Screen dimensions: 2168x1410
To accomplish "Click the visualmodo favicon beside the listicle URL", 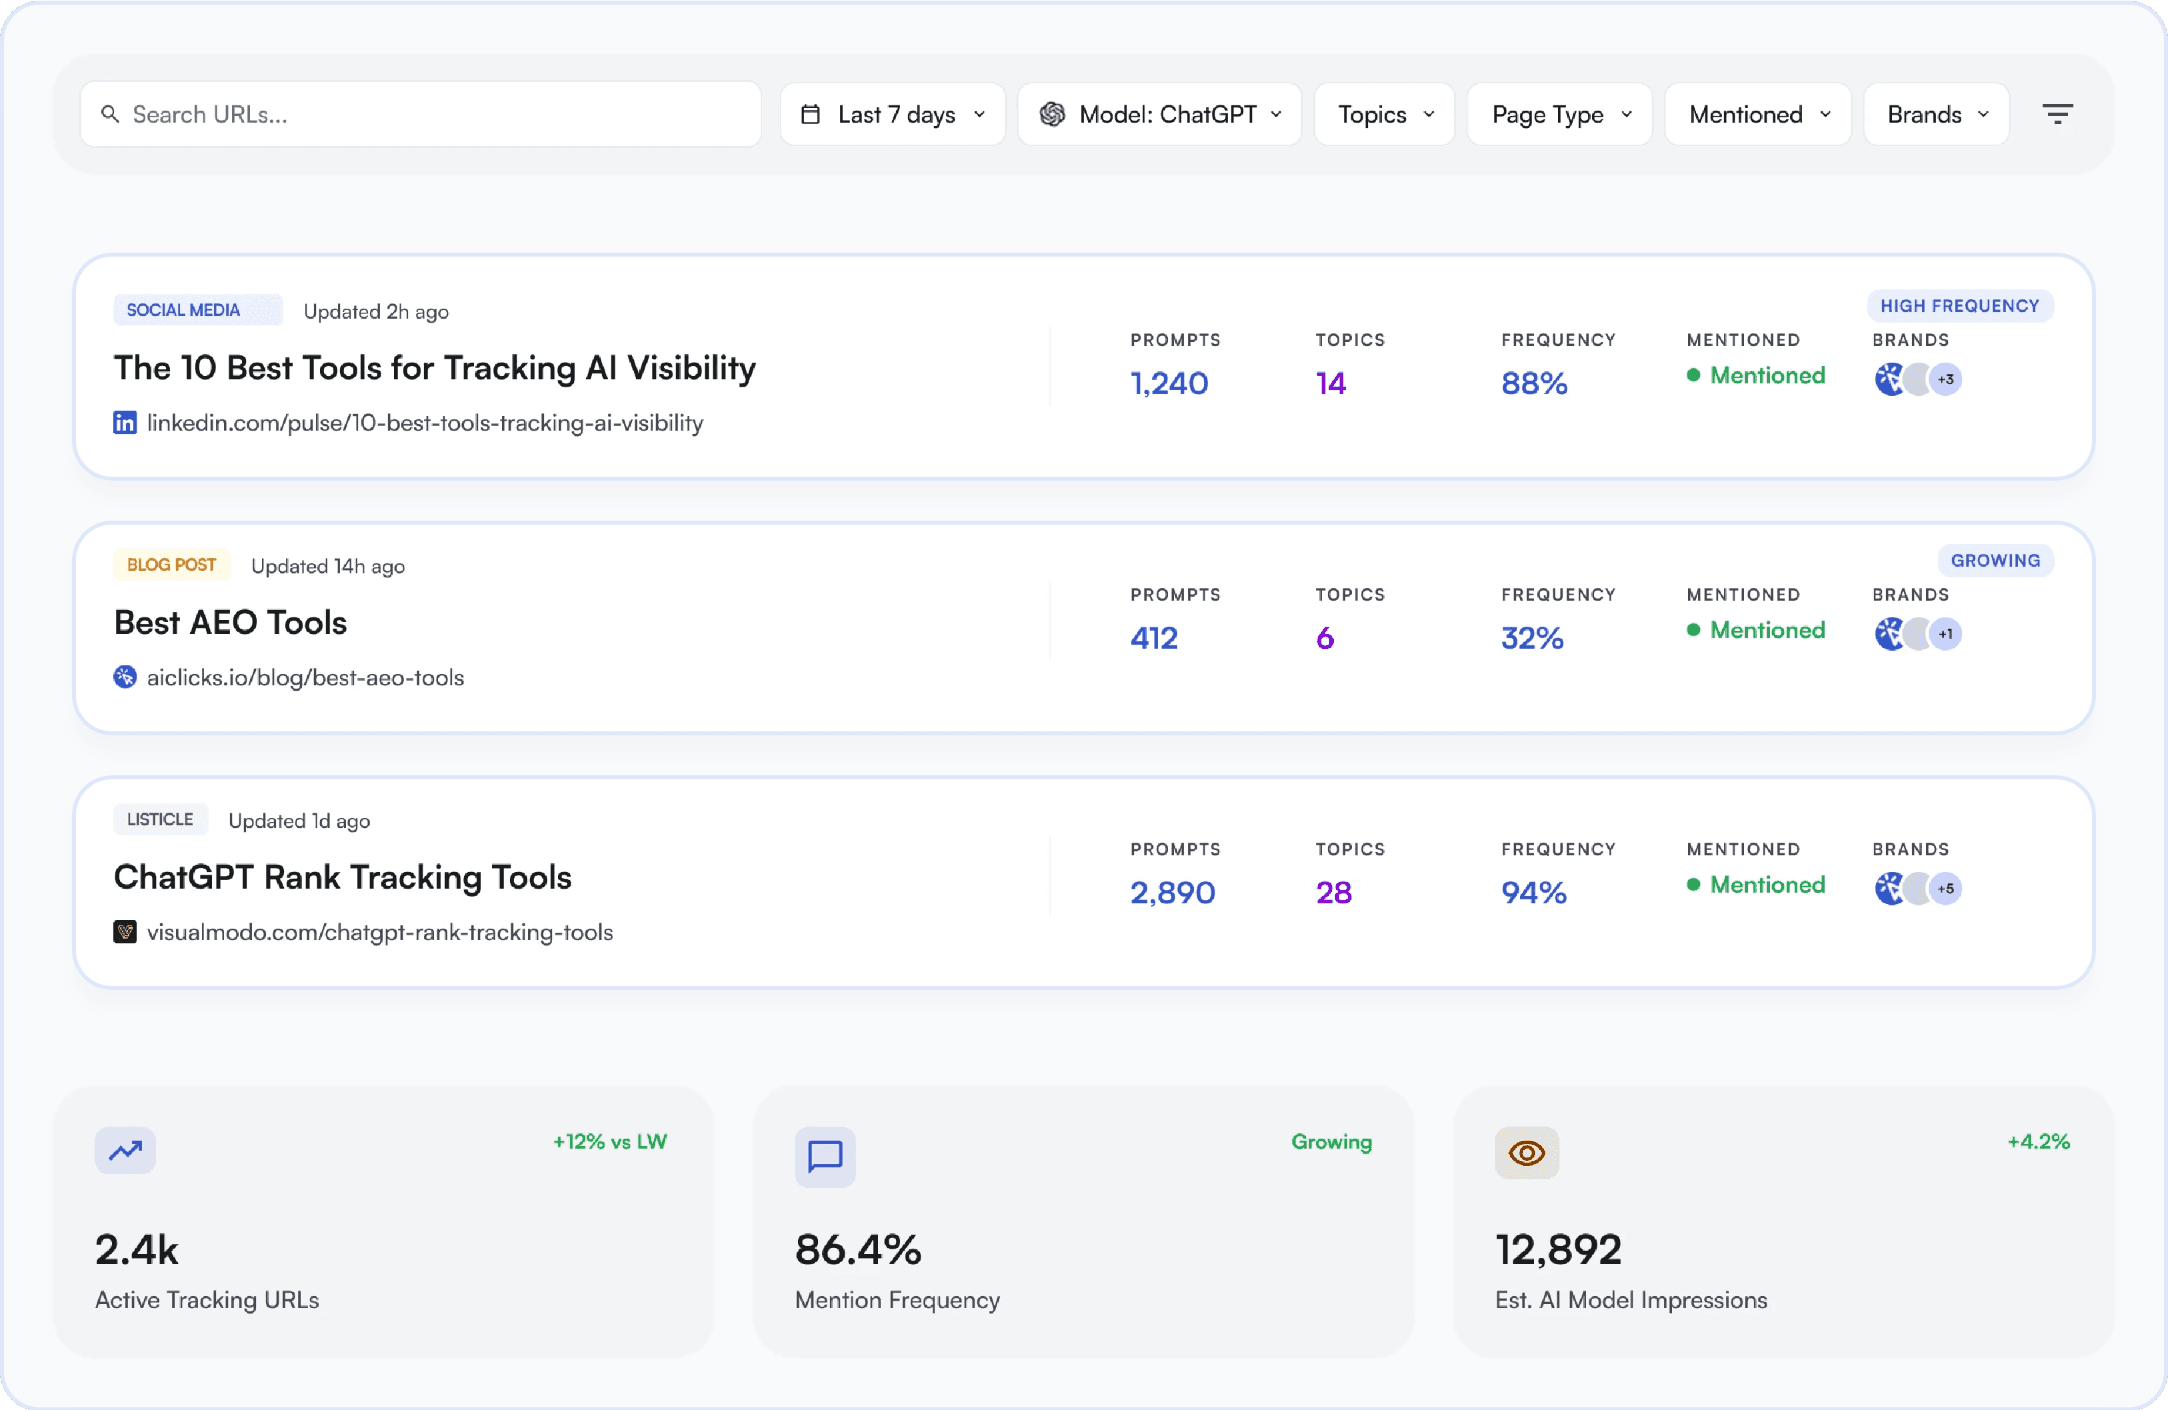I will click(x=125, y=932).
